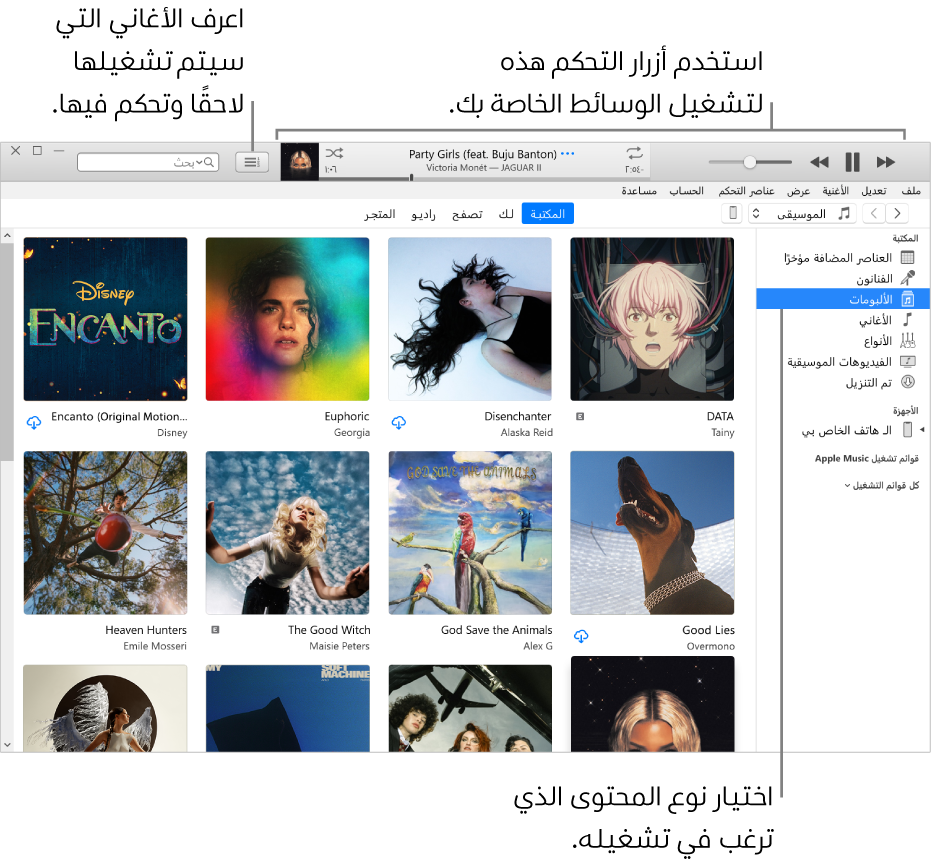Pause the current song

[x=852, y=162]
